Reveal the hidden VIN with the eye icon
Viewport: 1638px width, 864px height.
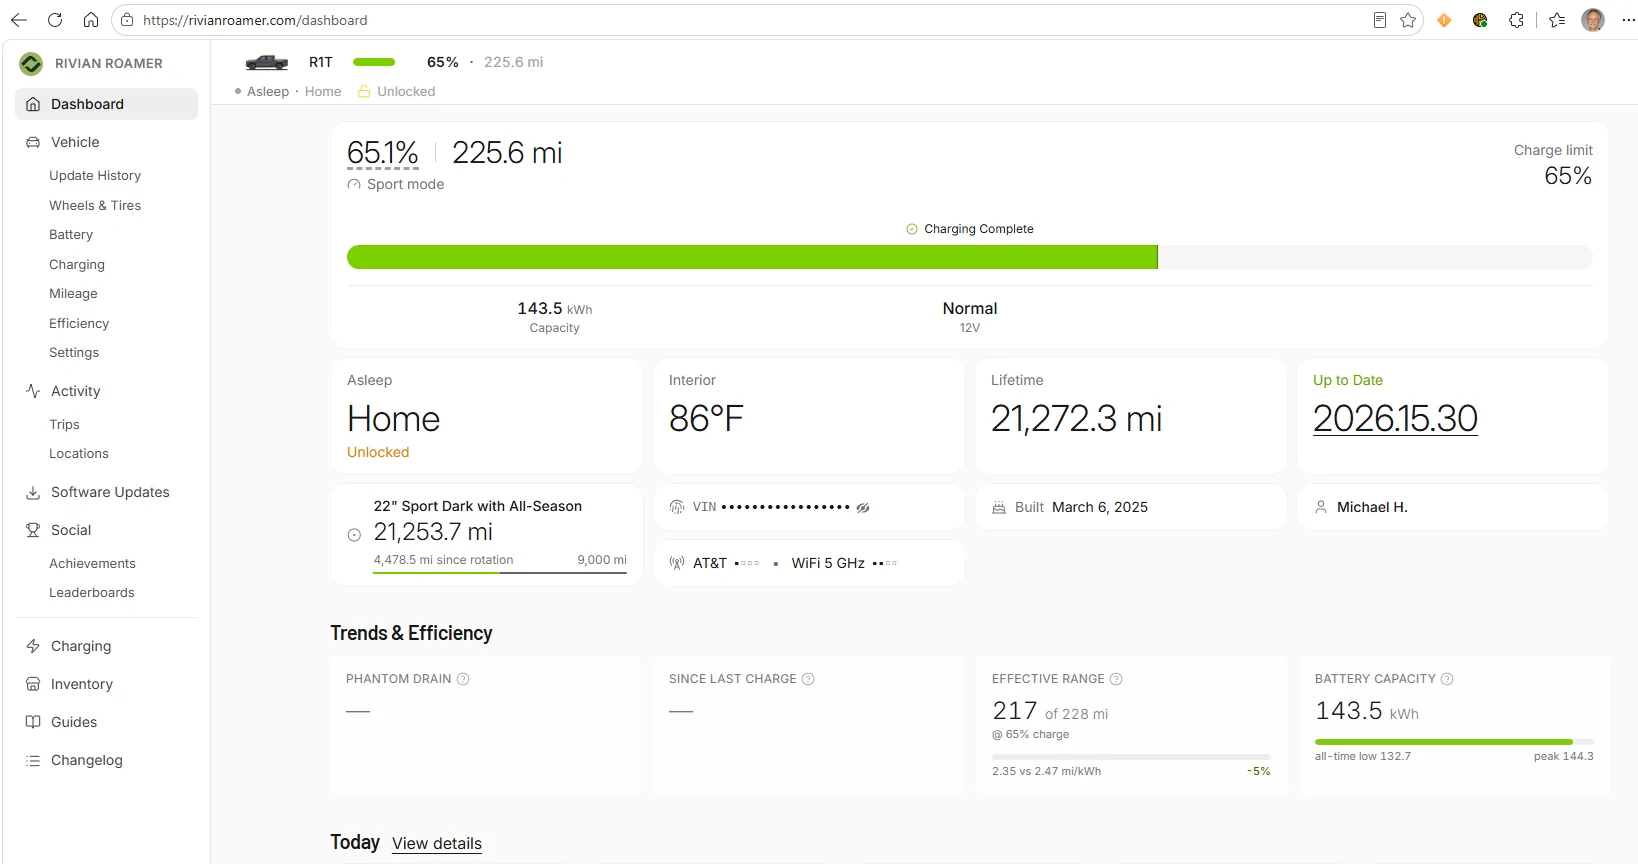coord(863,508)
